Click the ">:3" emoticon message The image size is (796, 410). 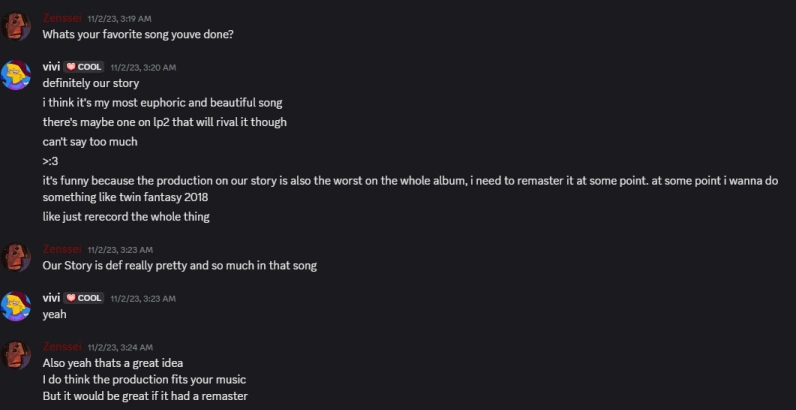pos(50,161)
